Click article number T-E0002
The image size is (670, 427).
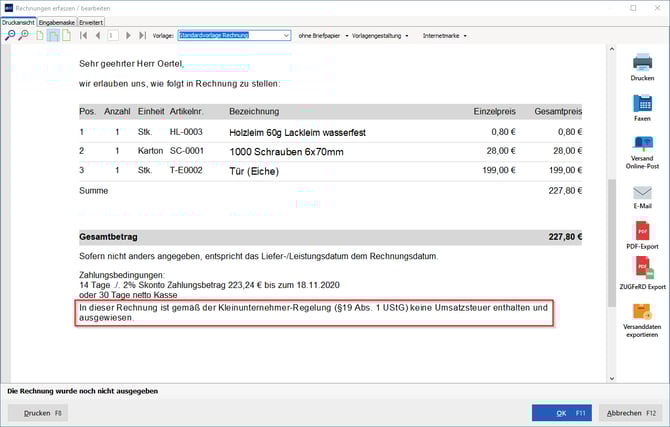point(186,170)
